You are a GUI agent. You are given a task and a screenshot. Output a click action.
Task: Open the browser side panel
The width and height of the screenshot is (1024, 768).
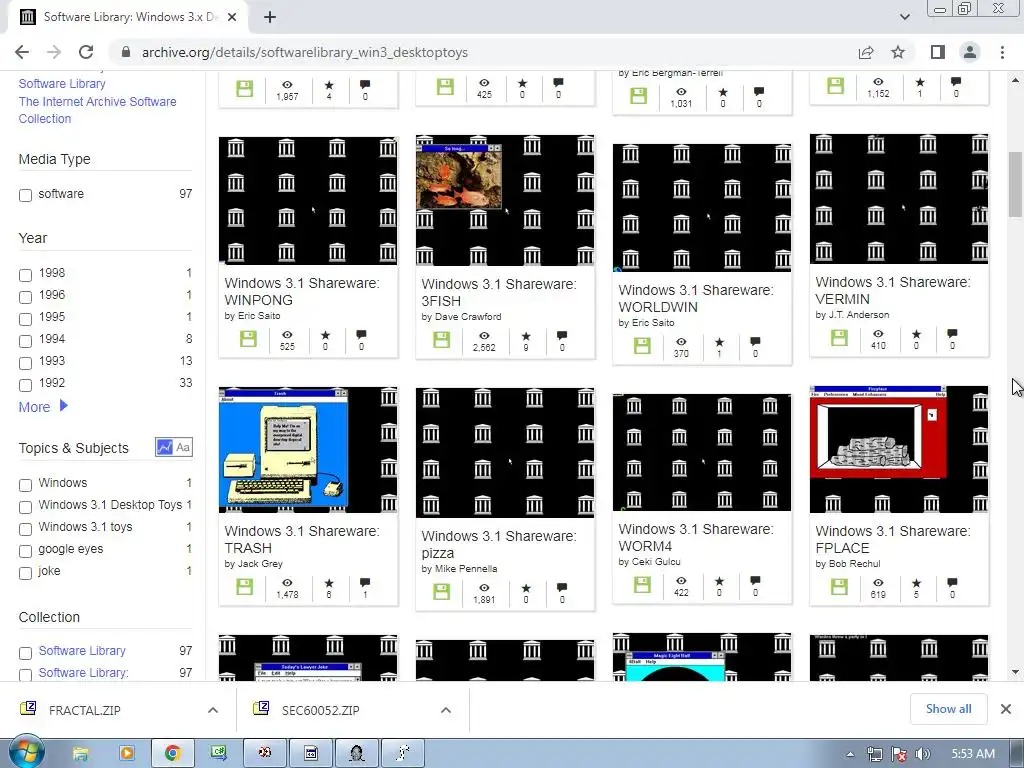[937, 52]
